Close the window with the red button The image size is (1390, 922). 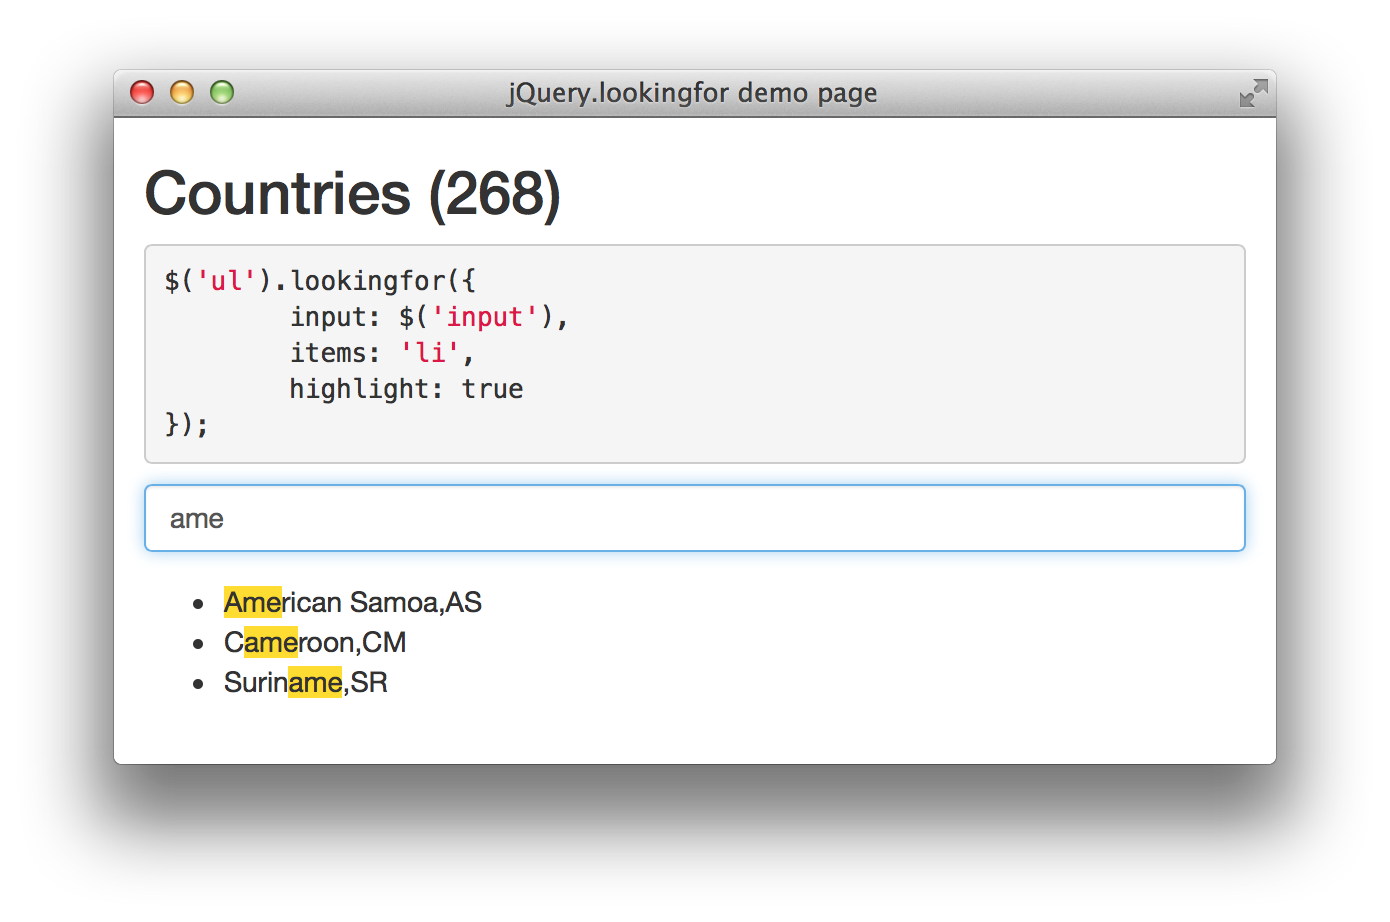142,92
